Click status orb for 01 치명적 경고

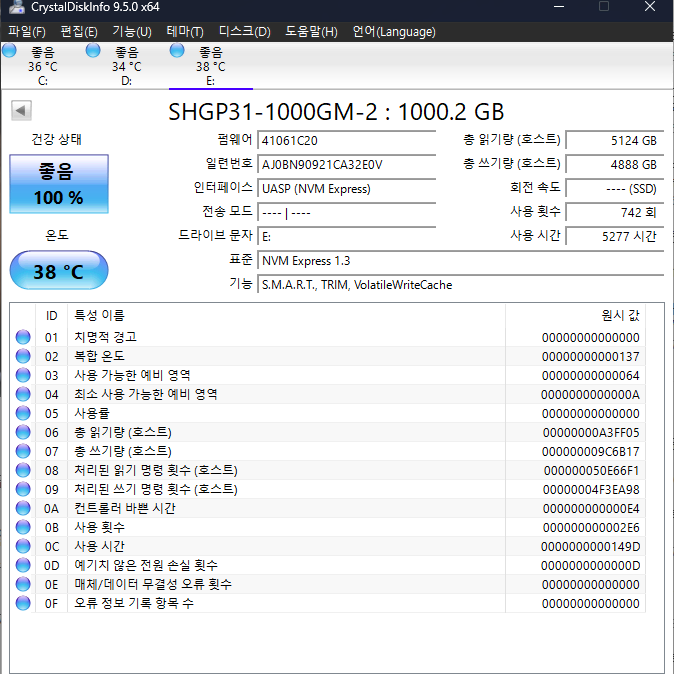[x=23, y=337]
